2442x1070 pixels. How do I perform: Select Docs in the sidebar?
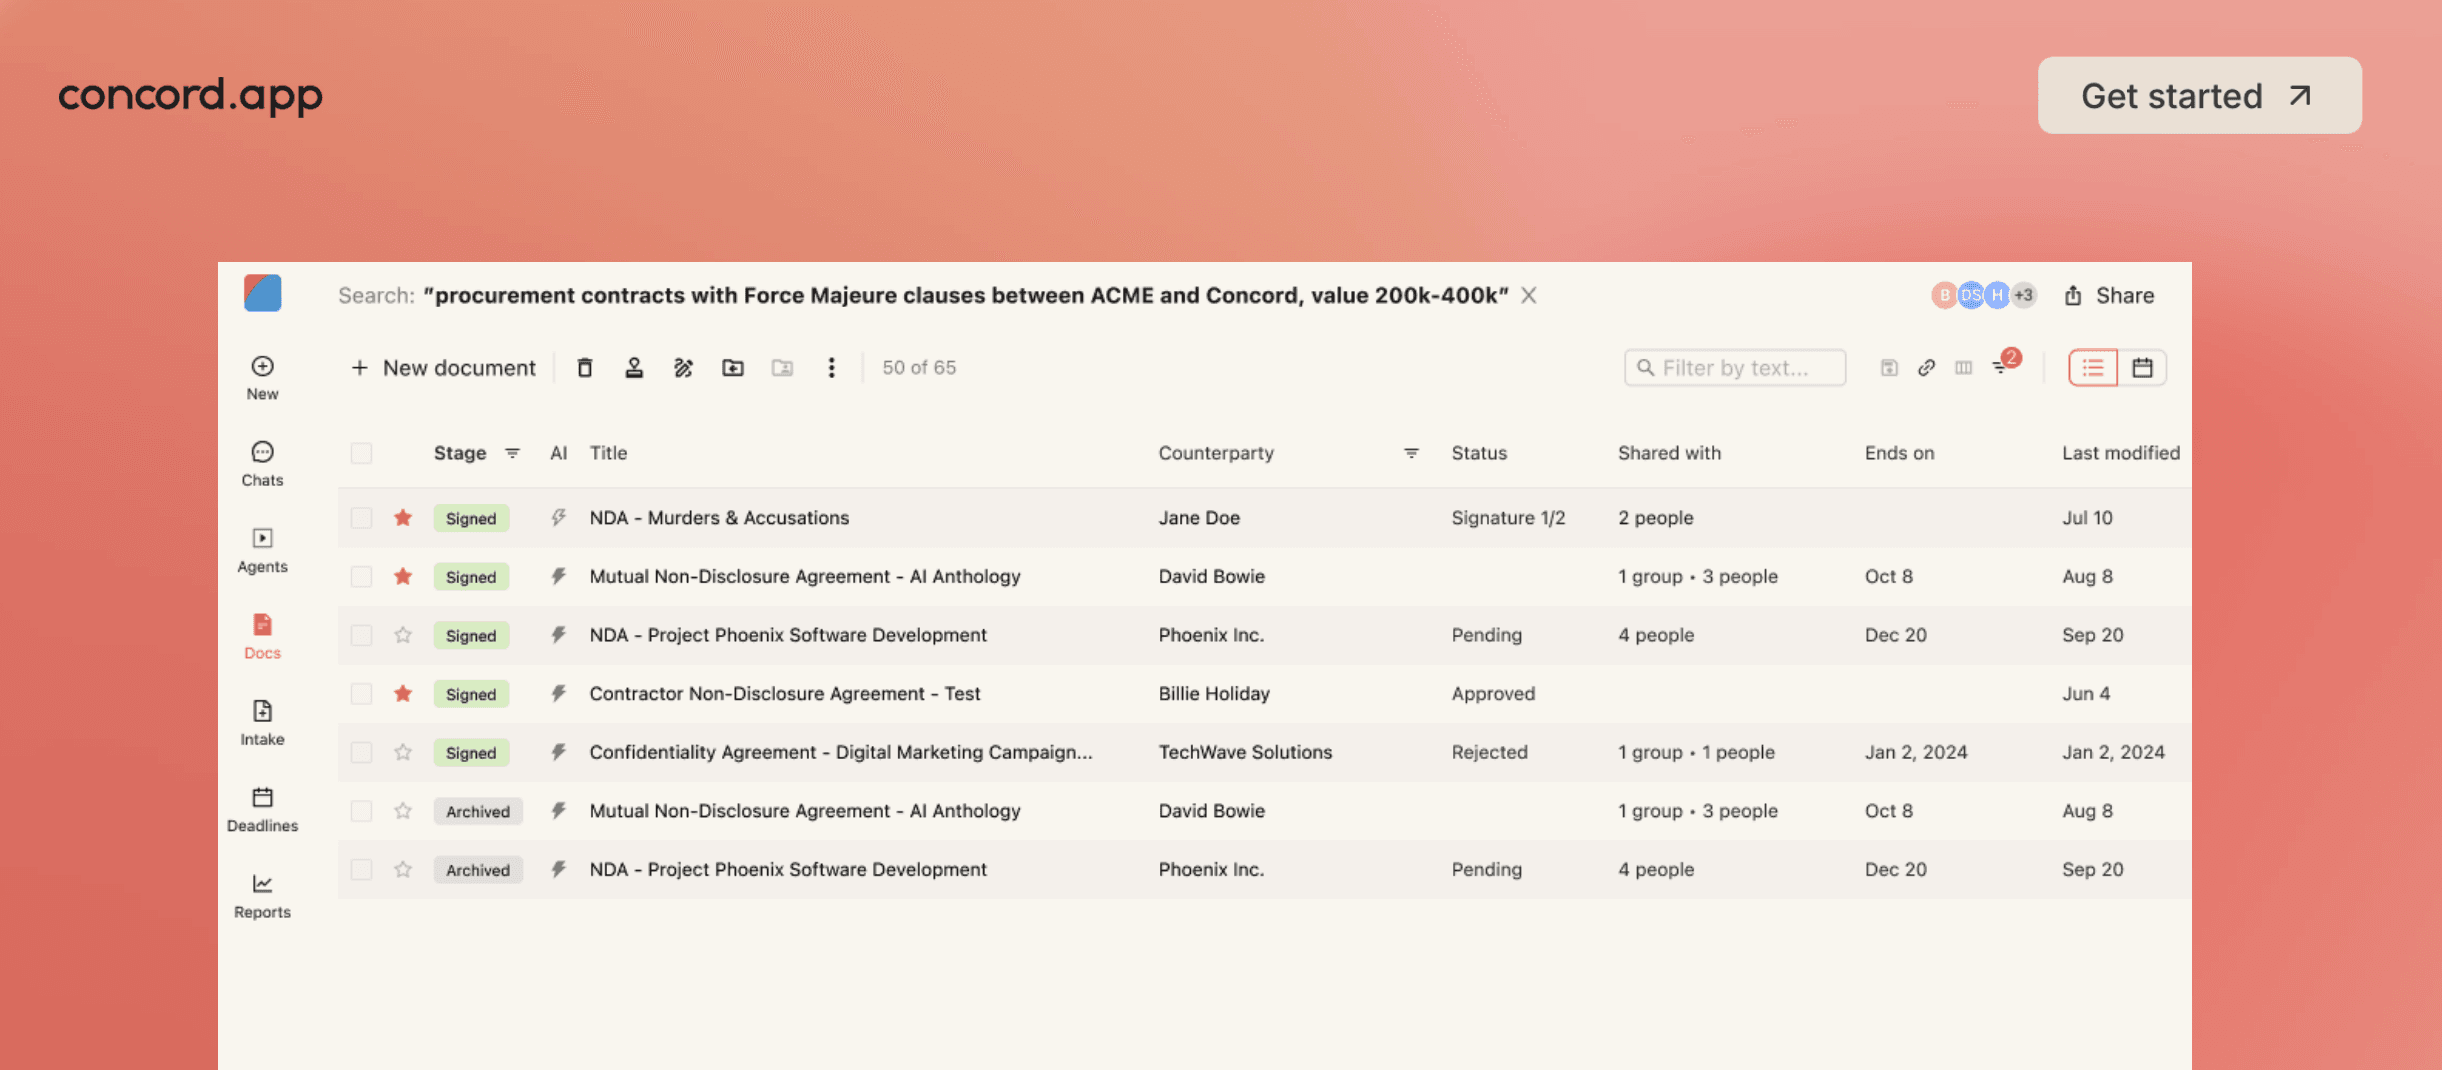click(x=262, y=637)
